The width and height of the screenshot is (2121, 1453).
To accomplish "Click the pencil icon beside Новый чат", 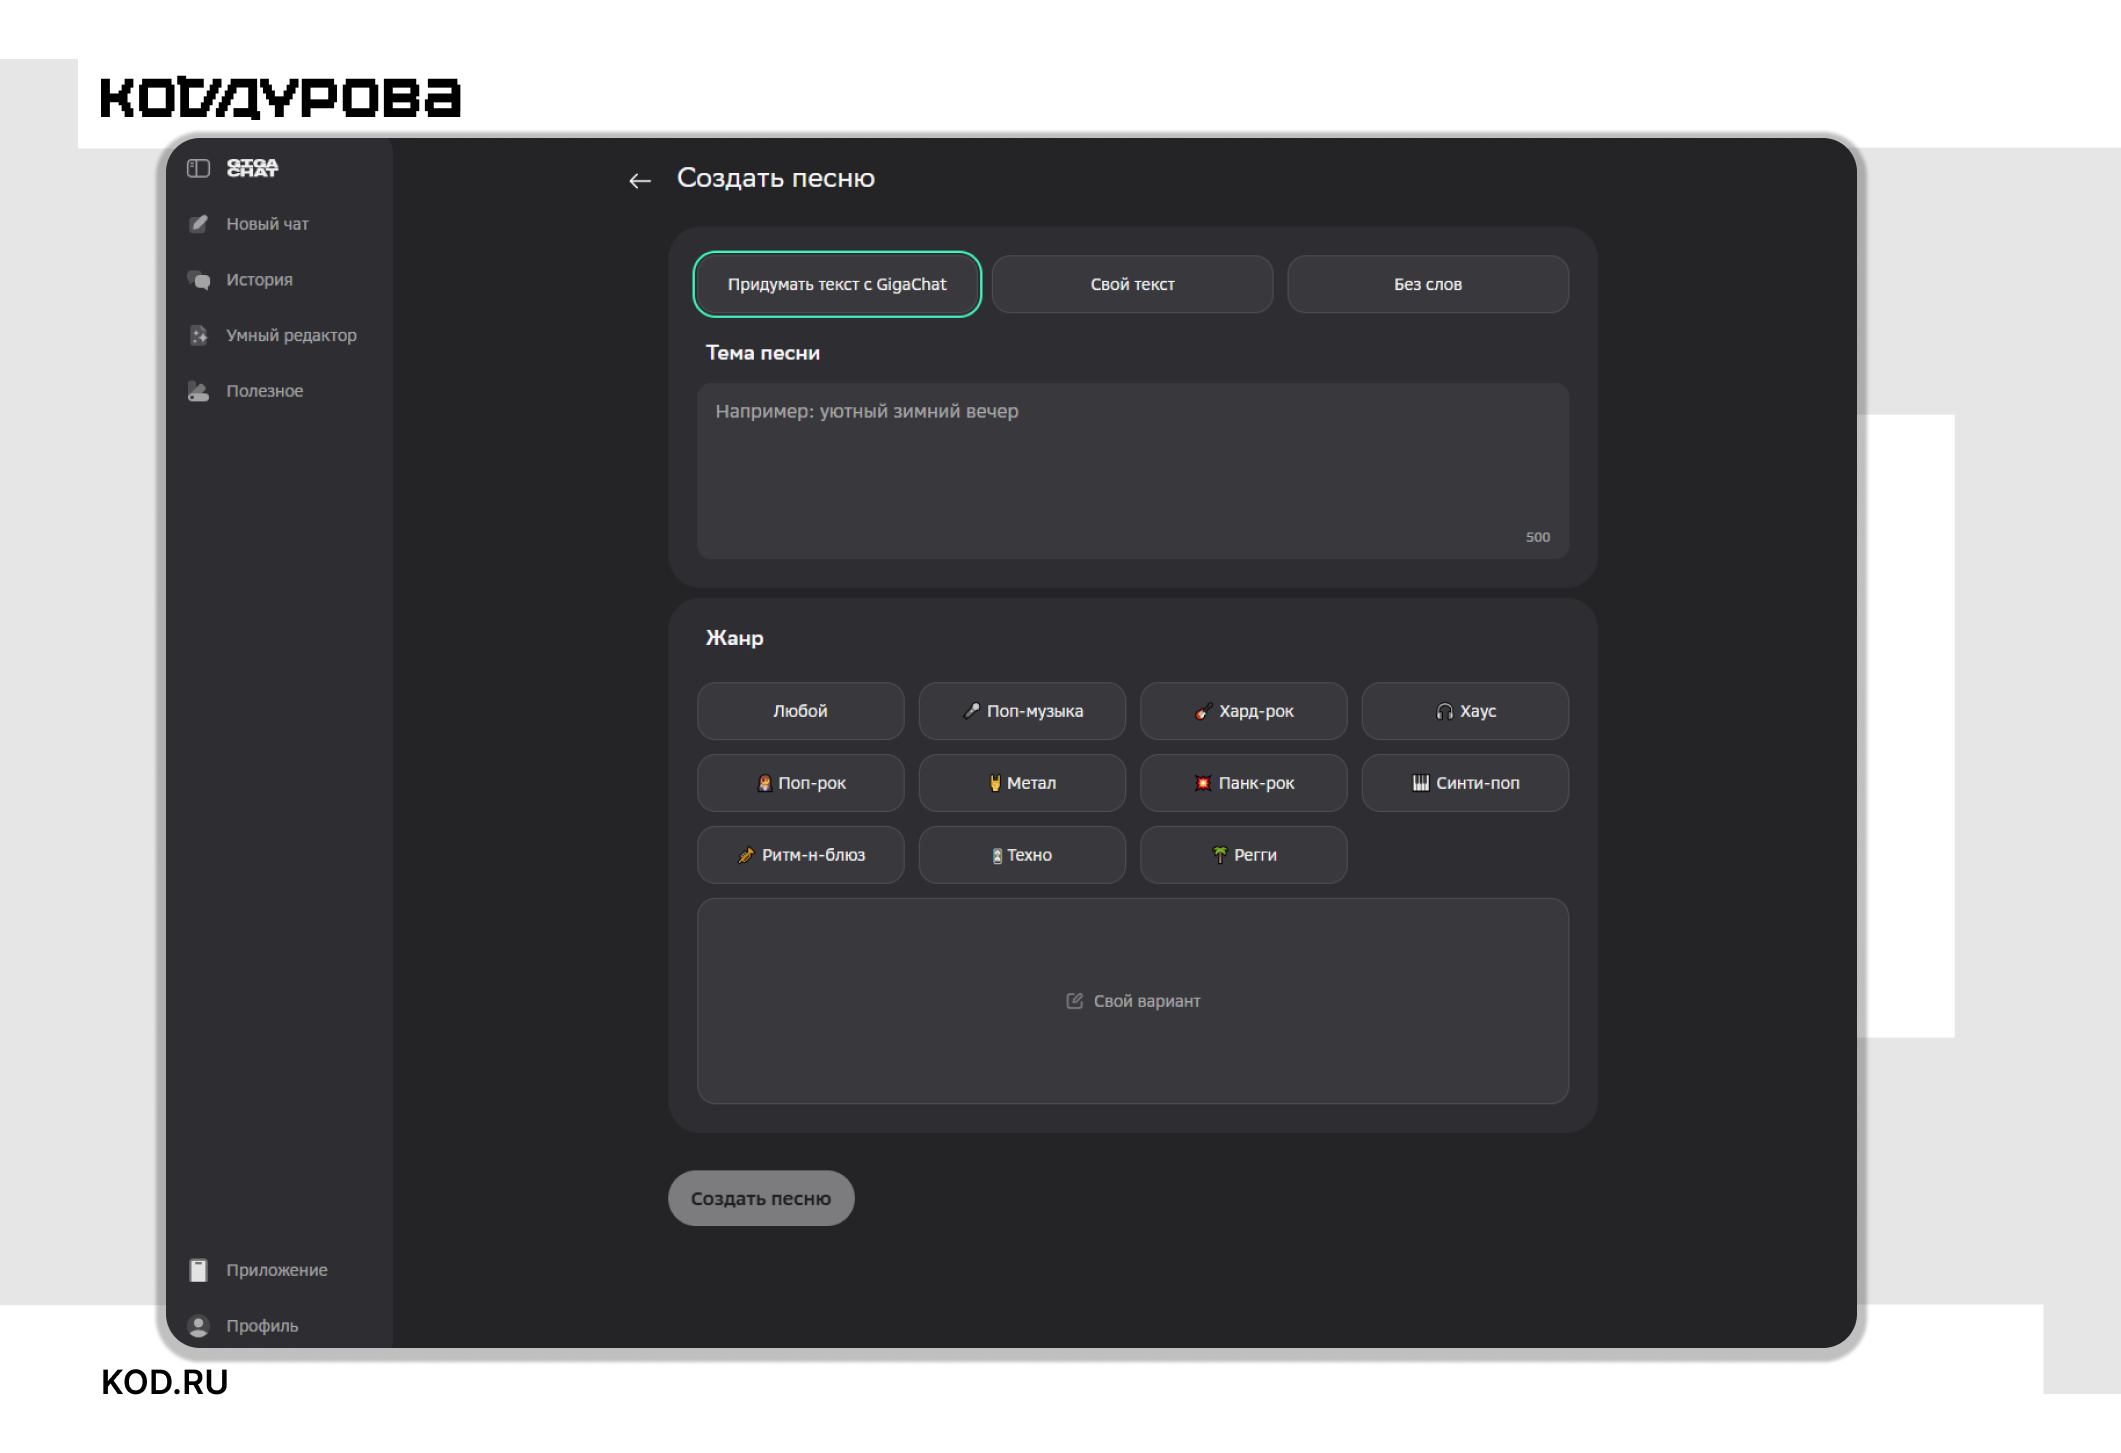I will (x=199, y=224).
